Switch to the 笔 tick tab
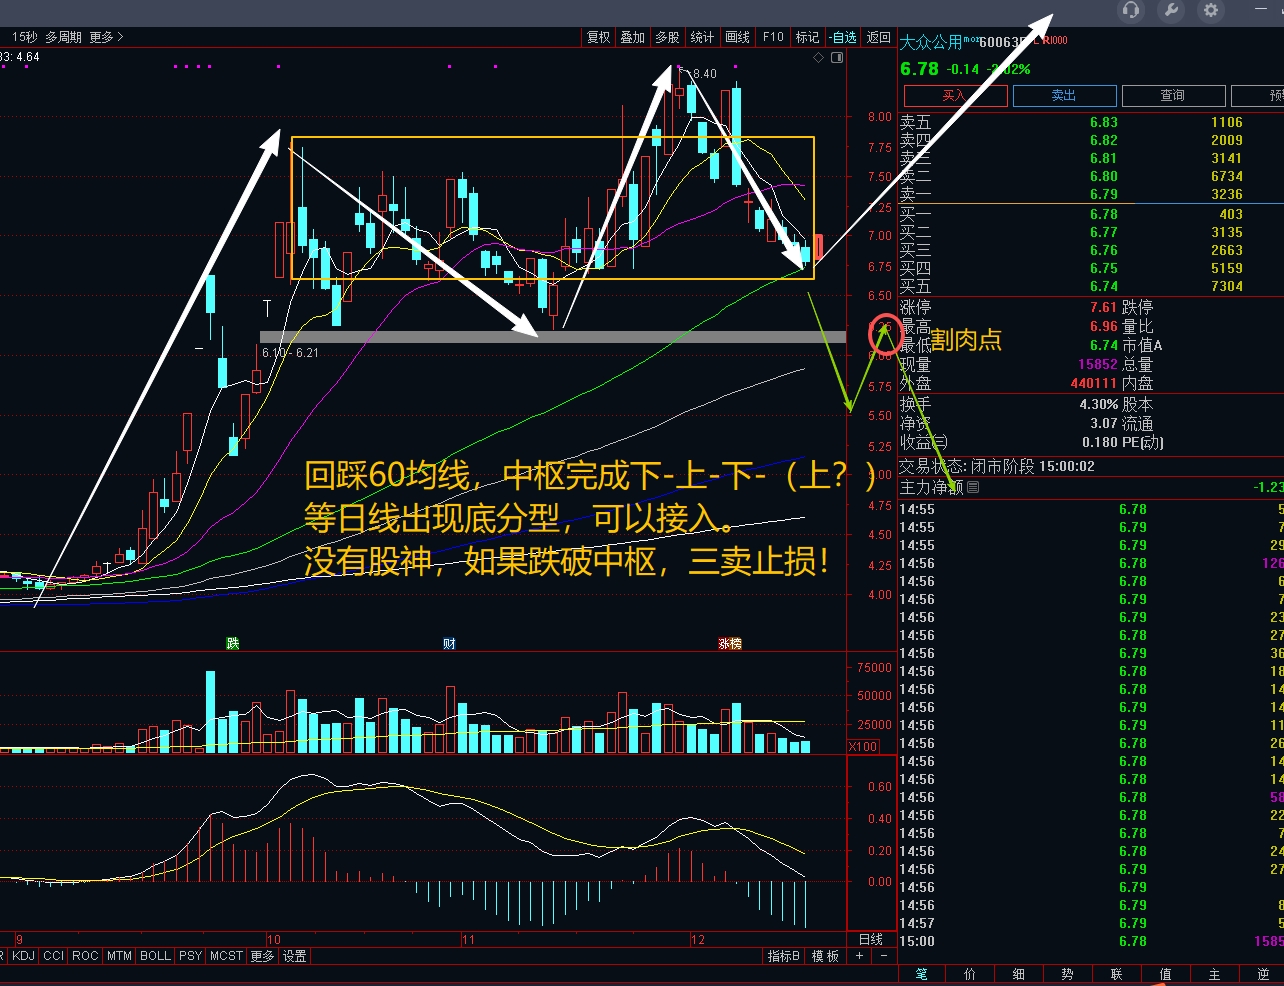The height and width of the screenshot is (986, 1284). pyautogui.click(x=921, y=974)
